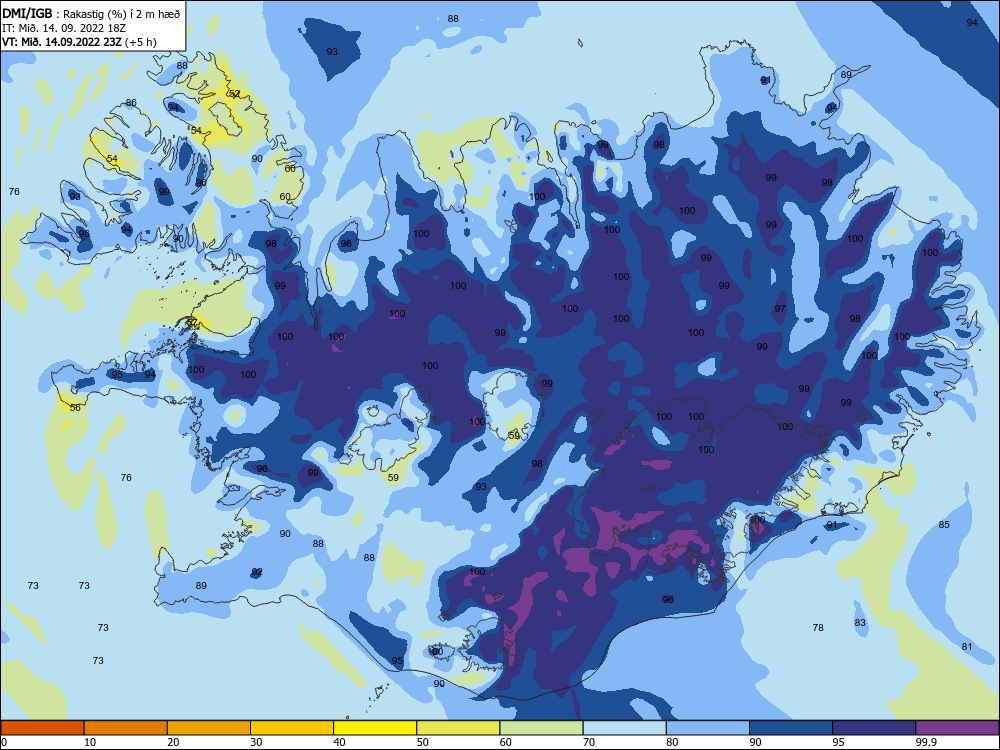1000x750 pixels.
Task: Click the '56' humidity value on the map
Action: 75,408
